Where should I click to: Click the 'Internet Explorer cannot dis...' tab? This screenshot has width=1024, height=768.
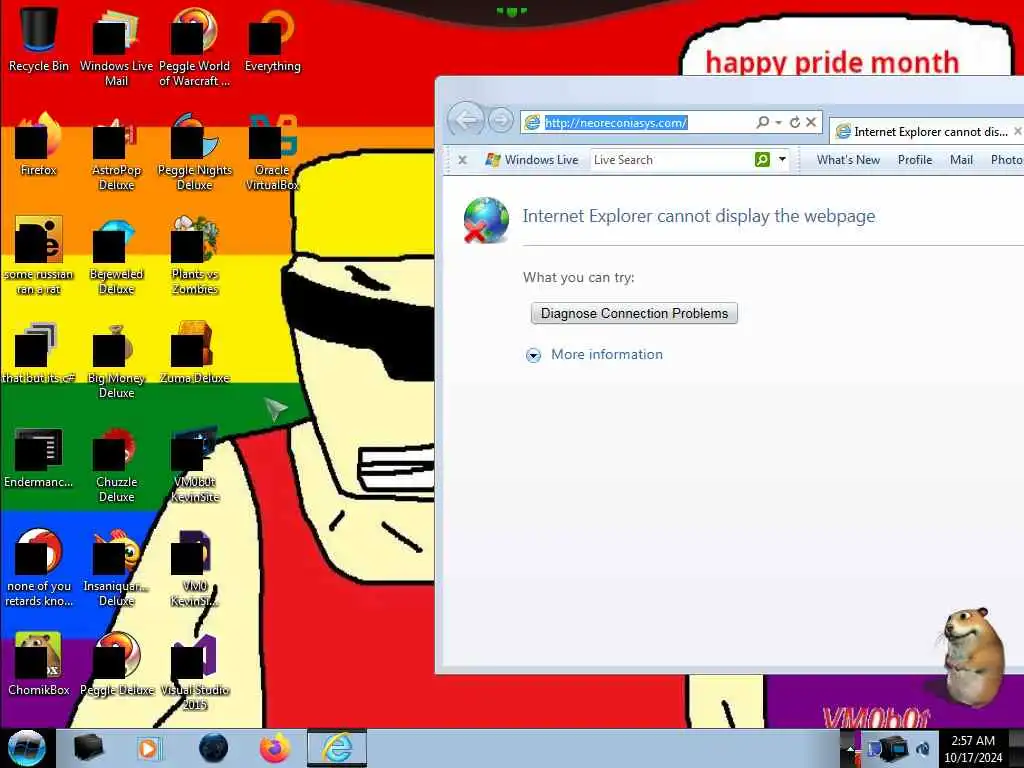(x=927, y=131)
